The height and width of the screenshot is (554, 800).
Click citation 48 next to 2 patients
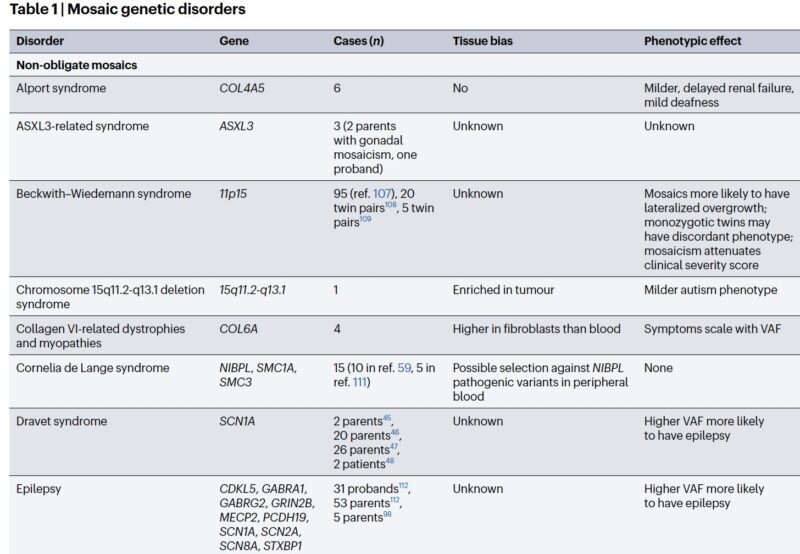point(390,461)
